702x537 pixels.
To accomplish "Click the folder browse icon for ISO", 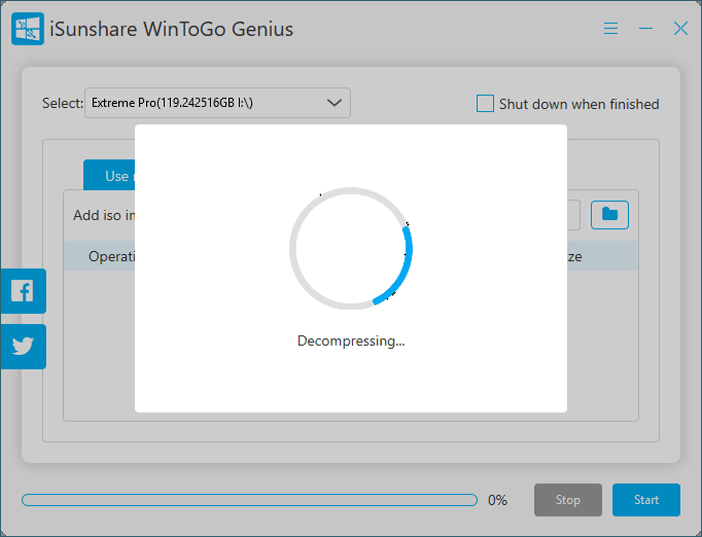I will (x=609, y=214).
